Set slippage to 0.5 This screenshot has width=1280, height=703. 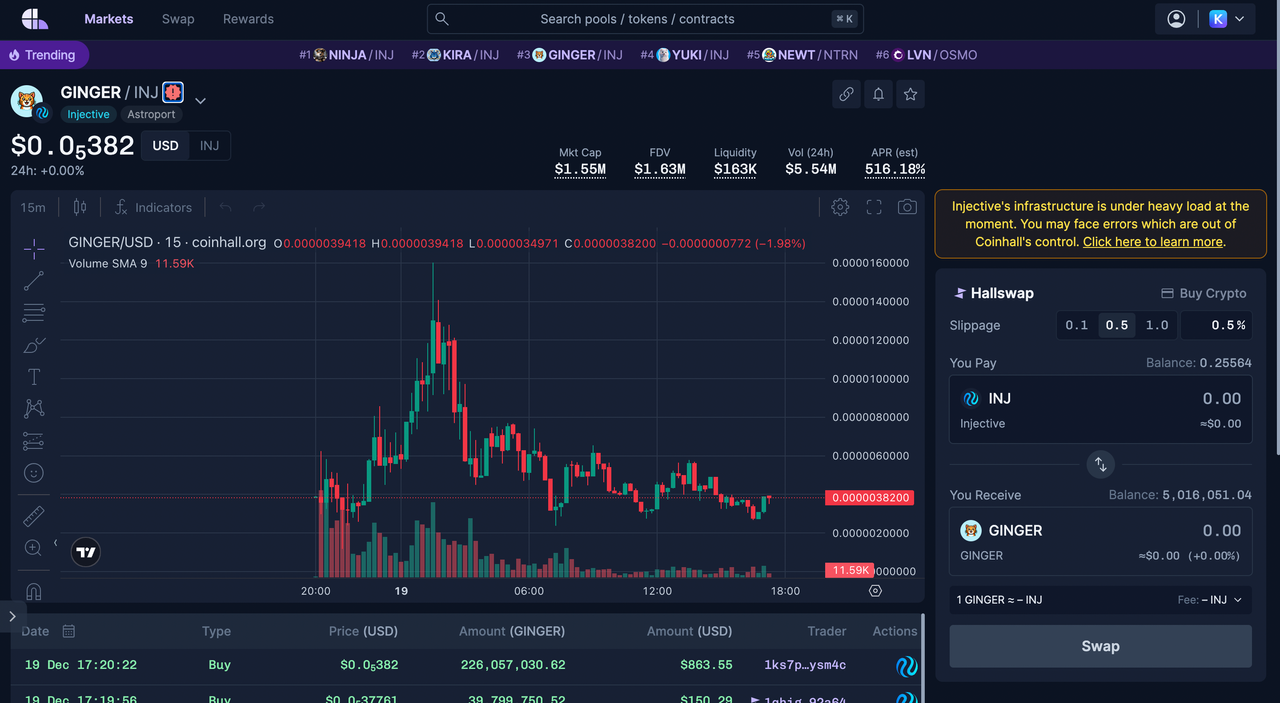[x=1117, y=325]
